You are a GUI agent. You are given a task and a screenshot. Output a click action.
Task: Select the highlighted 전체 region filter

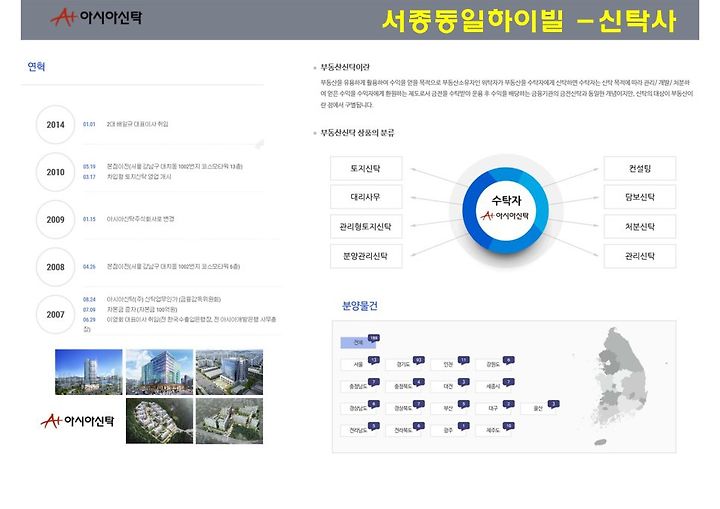pyautogui.click(x=358, y=342)
